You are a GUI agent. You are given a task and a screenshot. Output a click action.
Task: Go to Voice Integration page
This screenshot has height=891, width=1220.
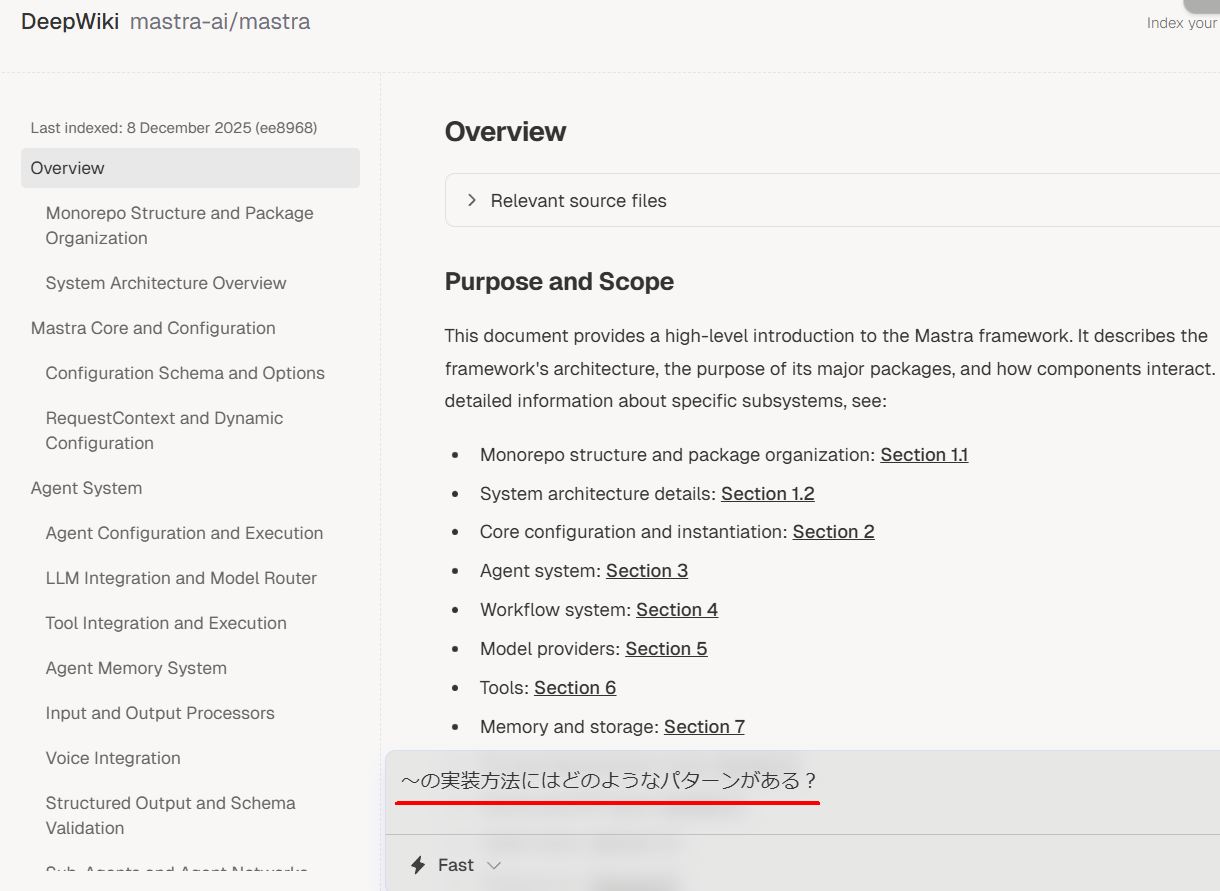tap(113, 758)
